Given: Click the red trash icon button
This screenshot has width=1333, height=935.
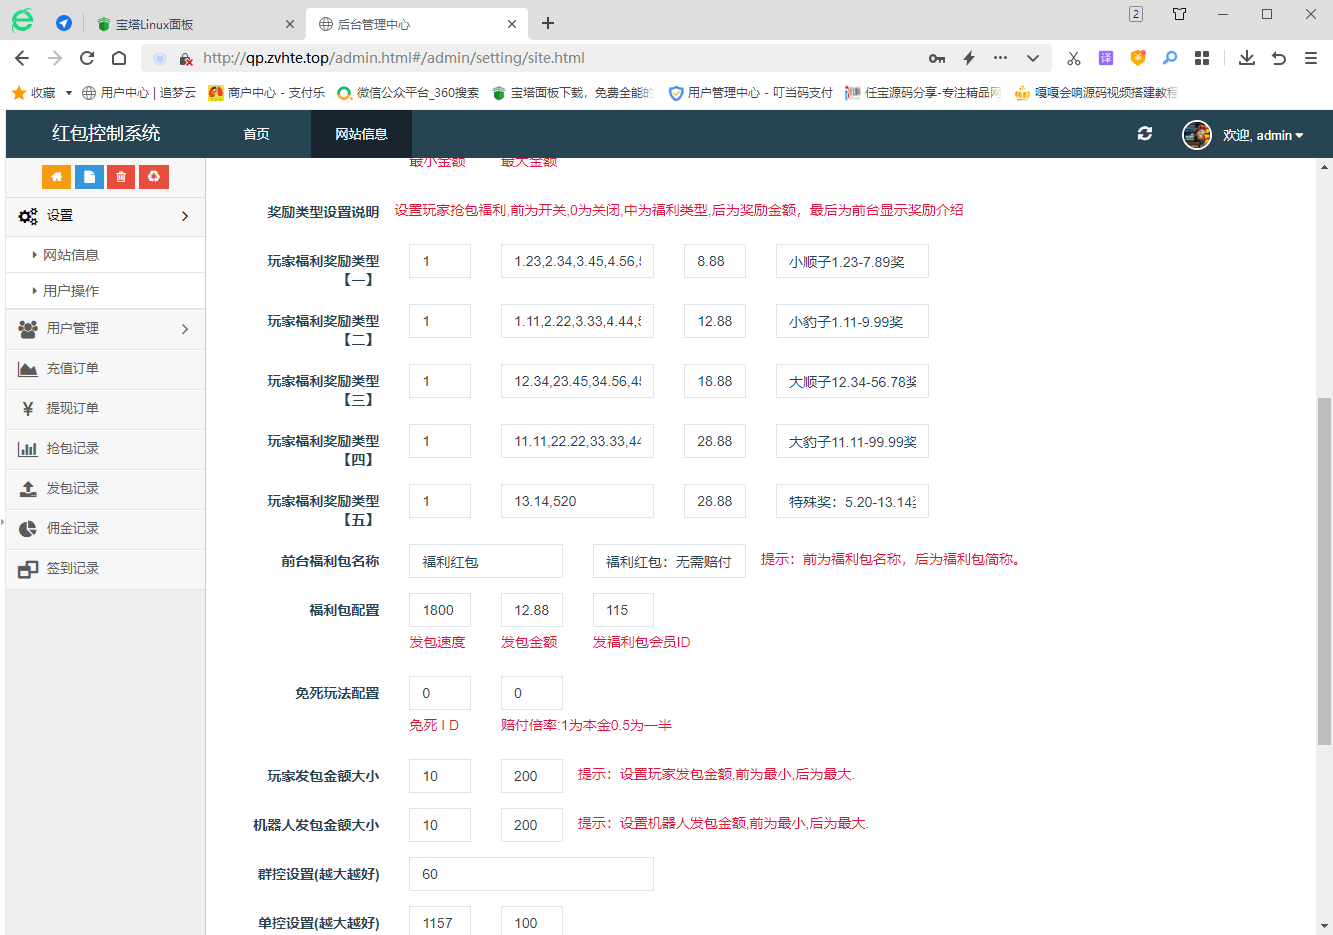Looking at the screenshot, I should click(121, 177).
